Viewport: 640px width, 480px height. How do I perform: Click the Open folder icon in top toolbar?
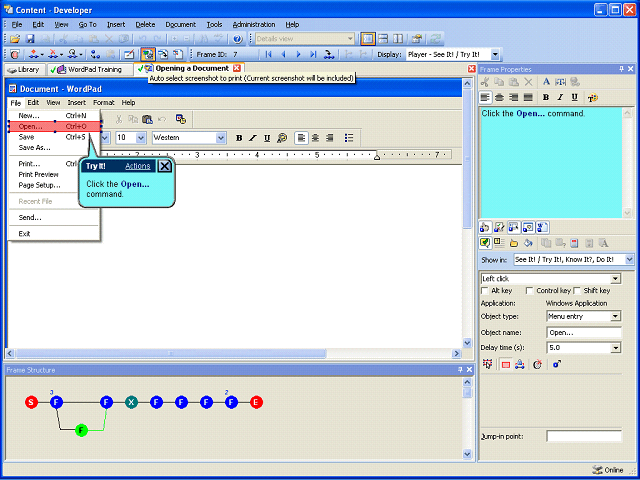(x=15, y=39)
